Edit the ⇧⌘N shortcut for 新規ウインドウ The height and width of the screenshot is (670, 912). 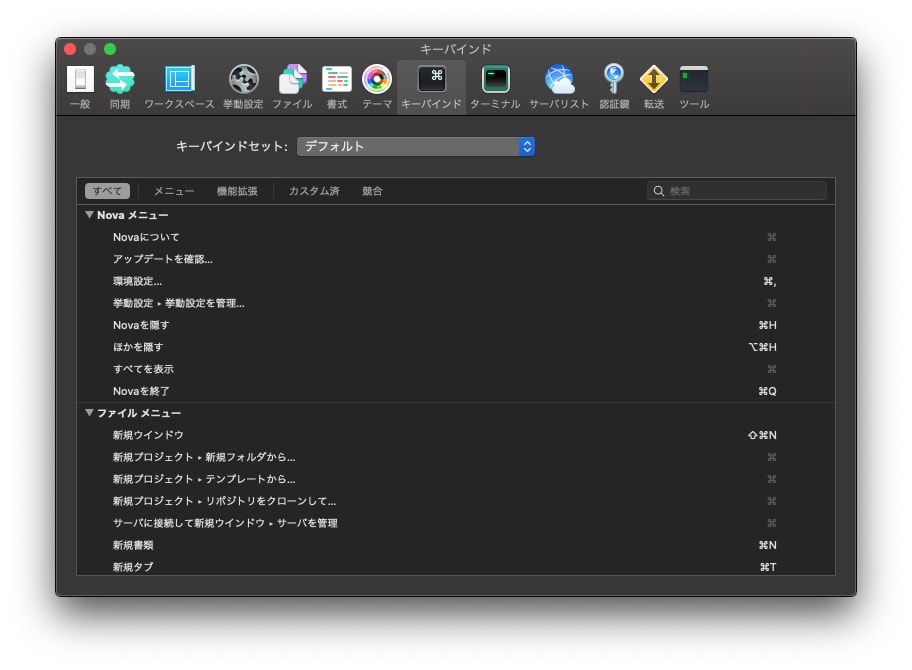763,435
